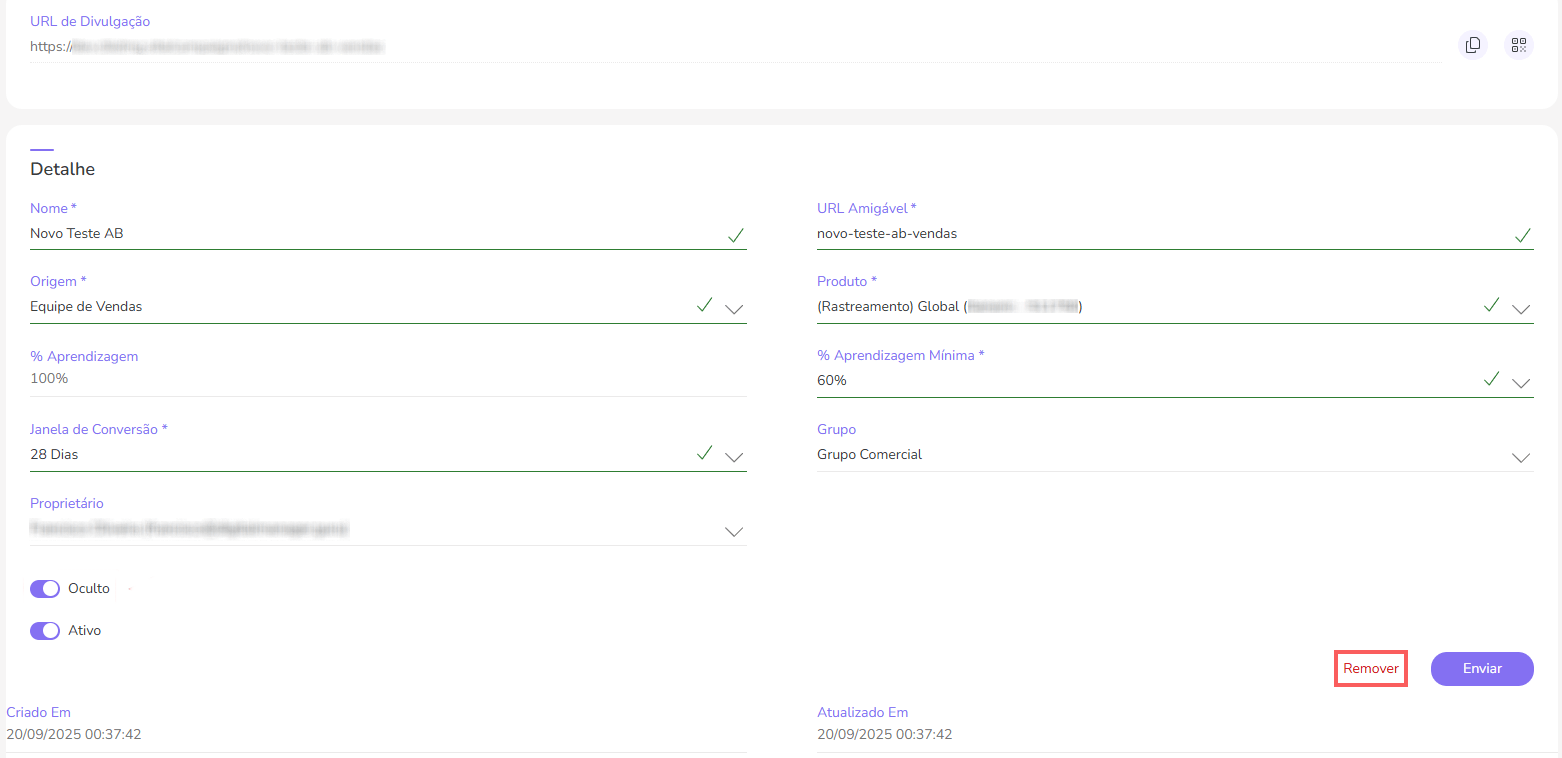This screenshot has height=758, width=1562.
Task: Focus the URL Amigável input field
Action: coord(1150,234)
